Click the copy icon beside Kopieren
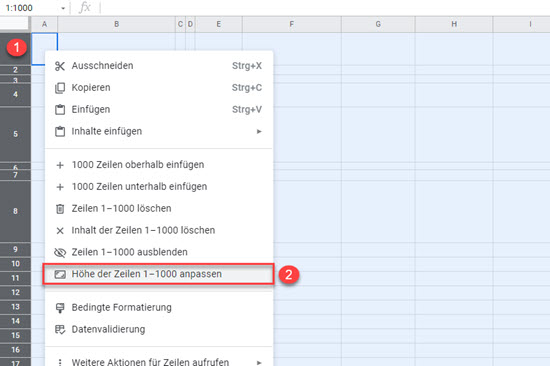Screen dimensions: 550x366 pyautogui.click(x=60, y=88)
